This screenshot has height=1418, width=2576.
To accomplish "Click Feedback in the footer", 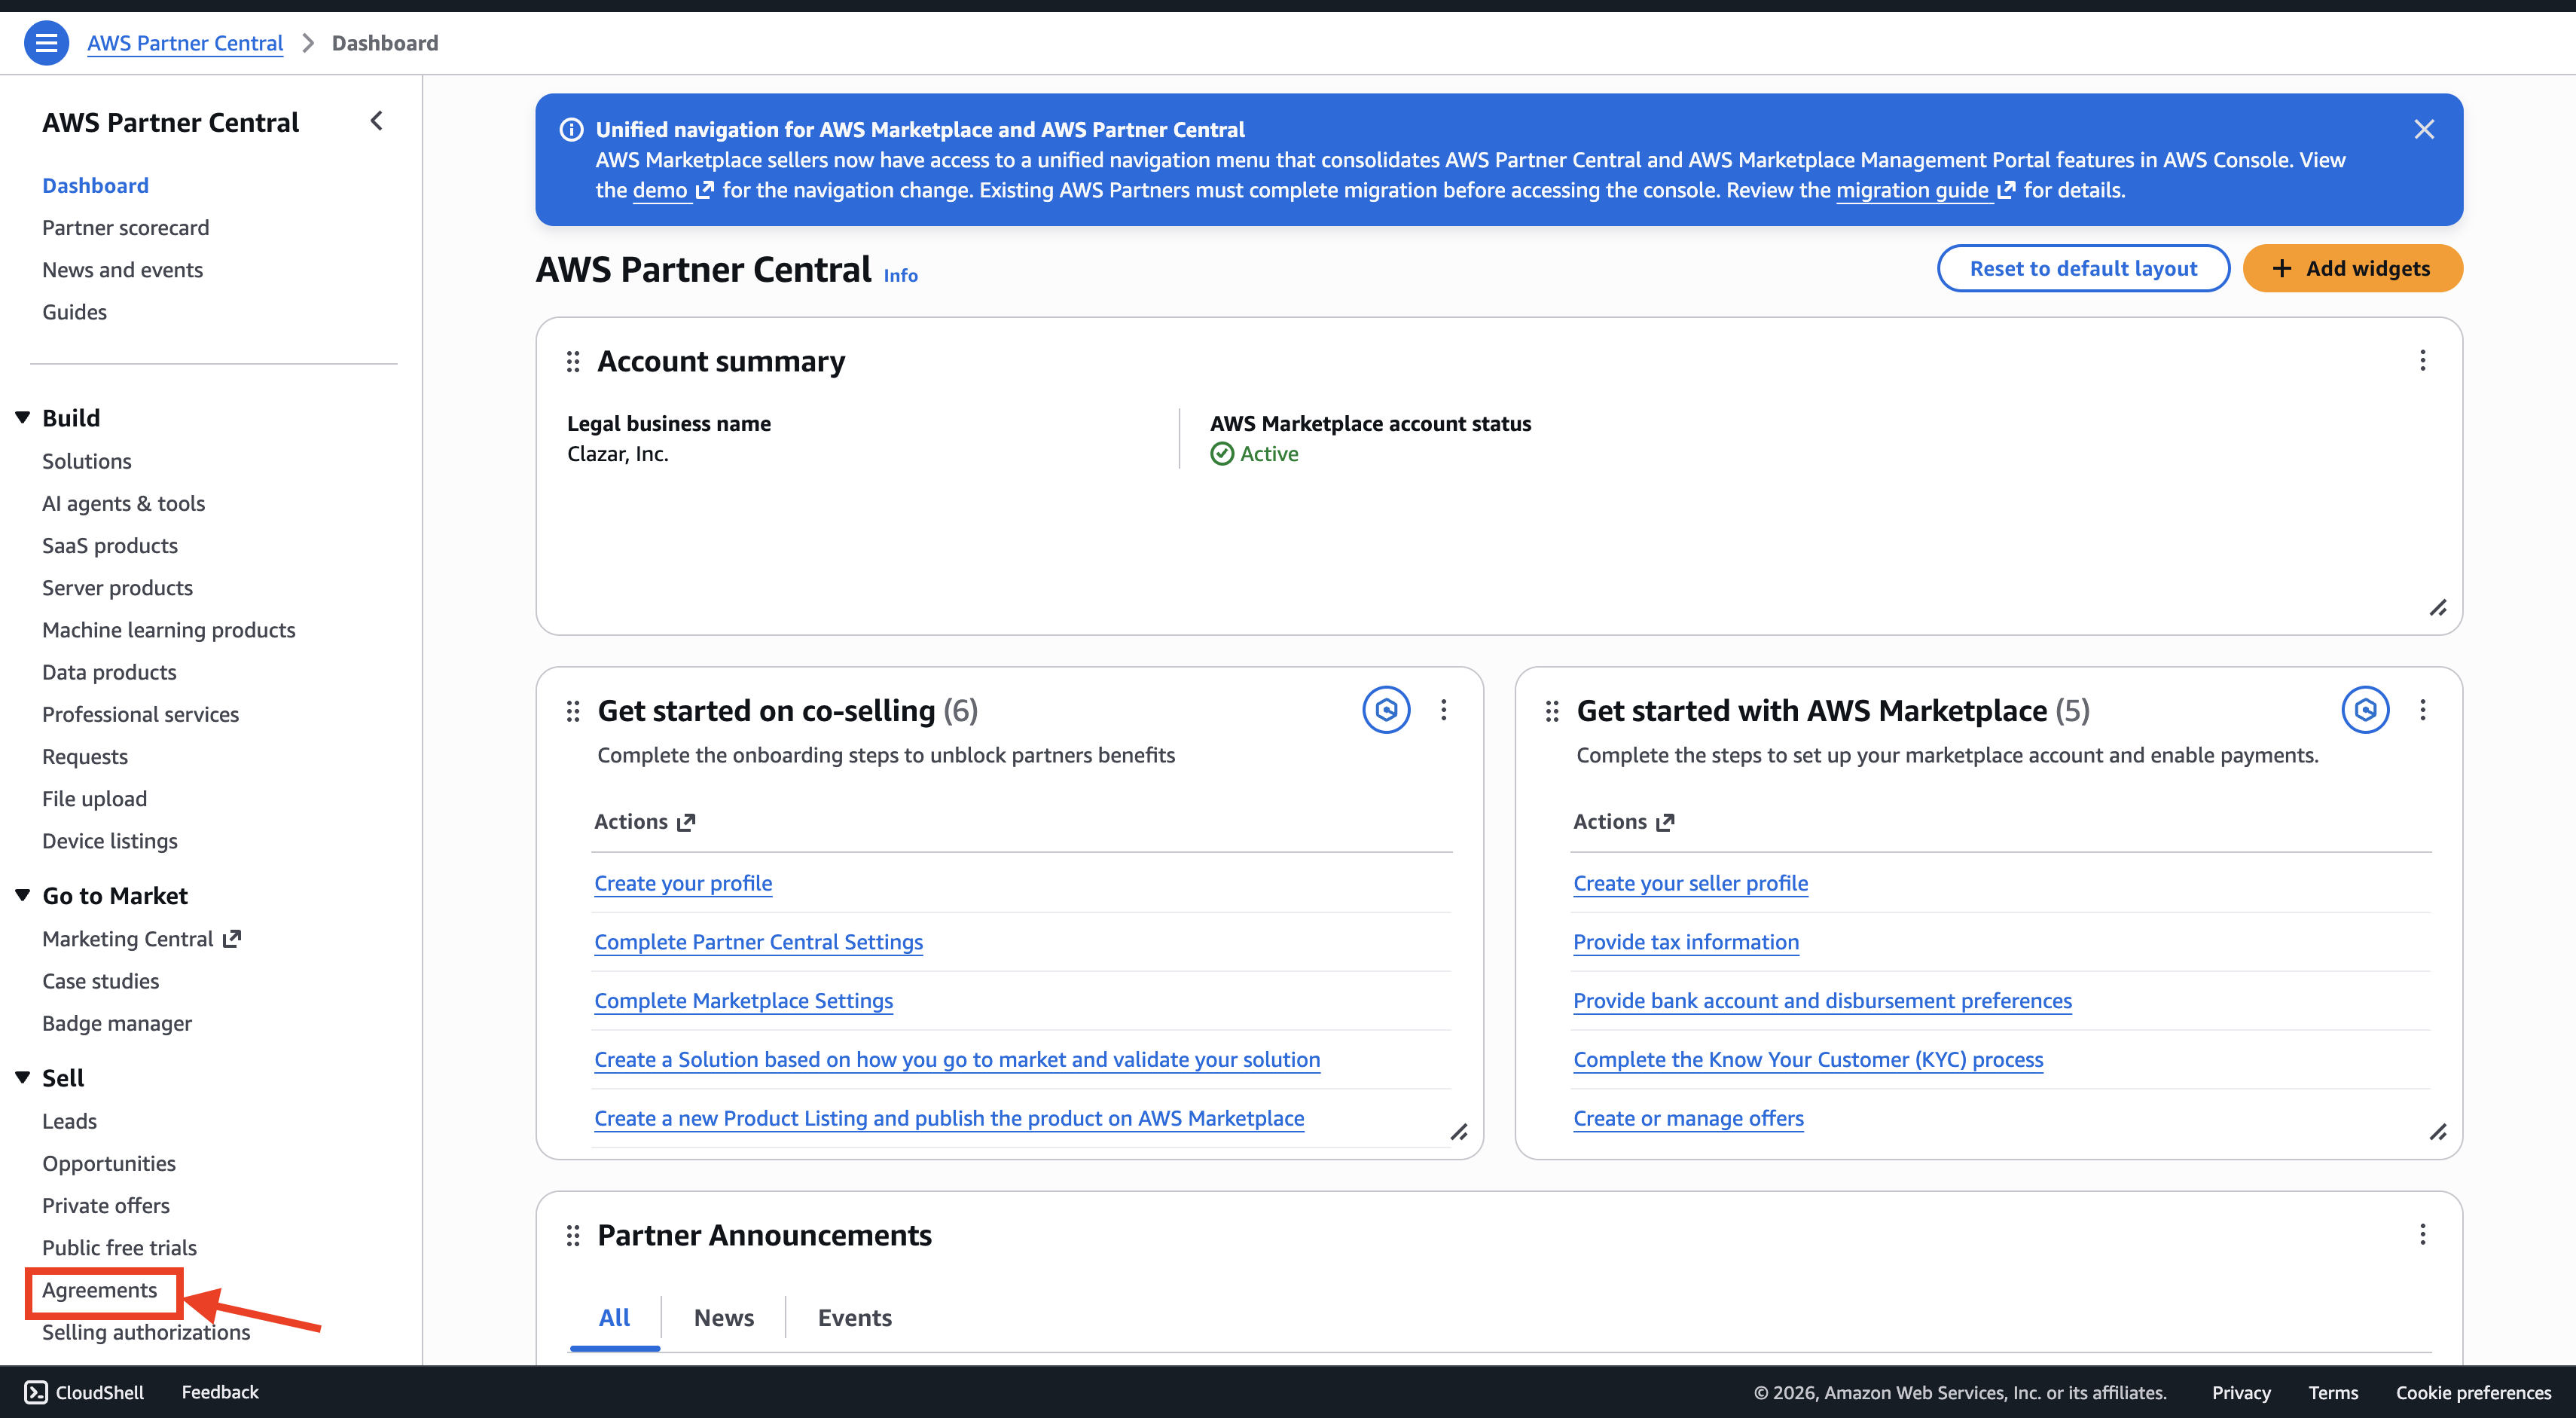I will [220, 1392].
